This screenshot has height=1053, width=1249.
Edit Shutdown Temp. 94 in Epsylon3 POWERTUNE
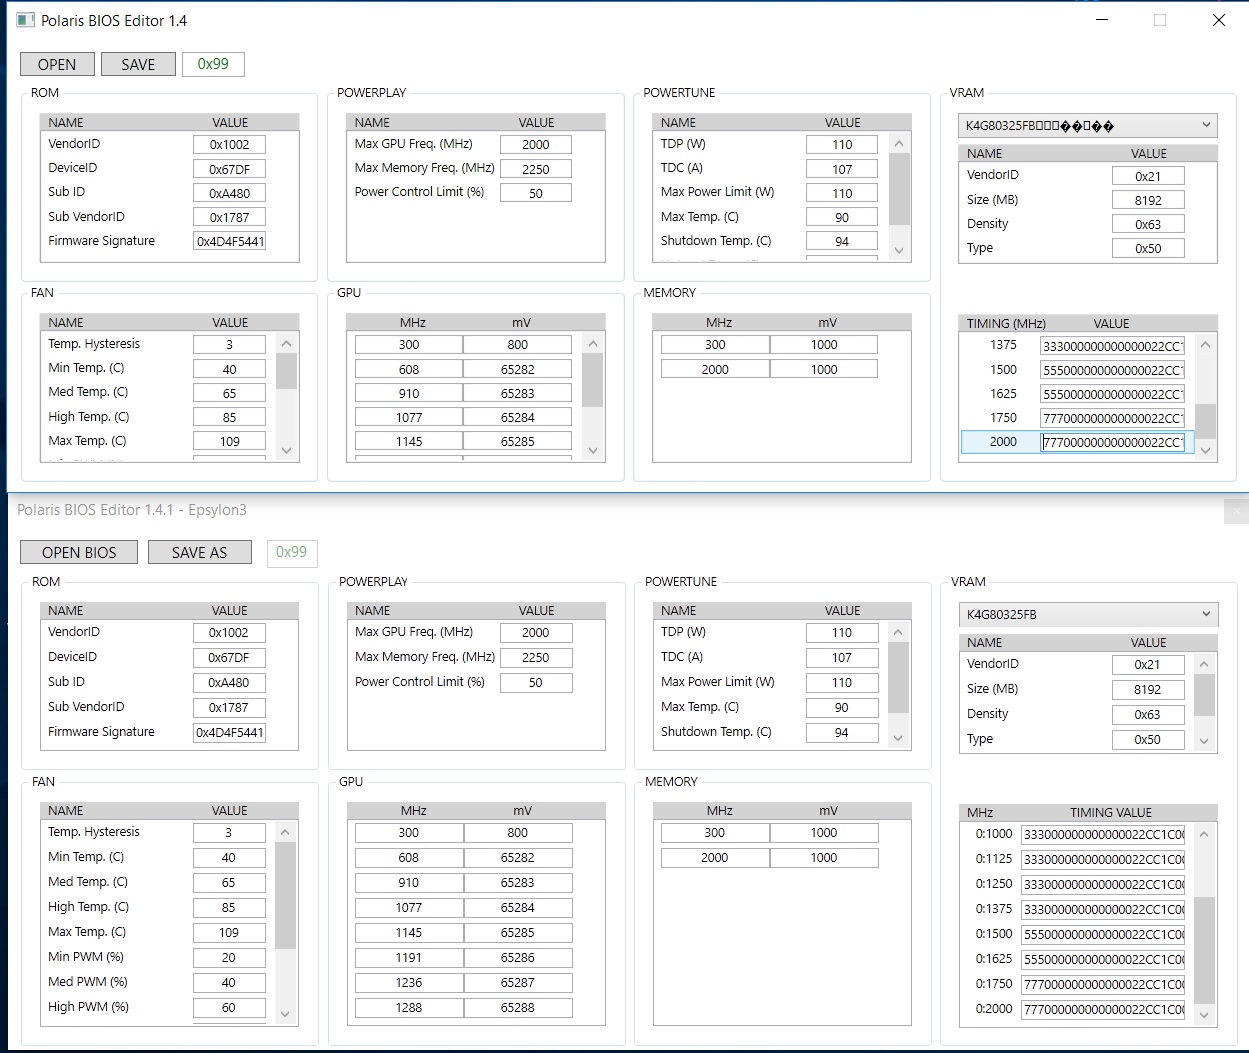(x=842, y=732)
